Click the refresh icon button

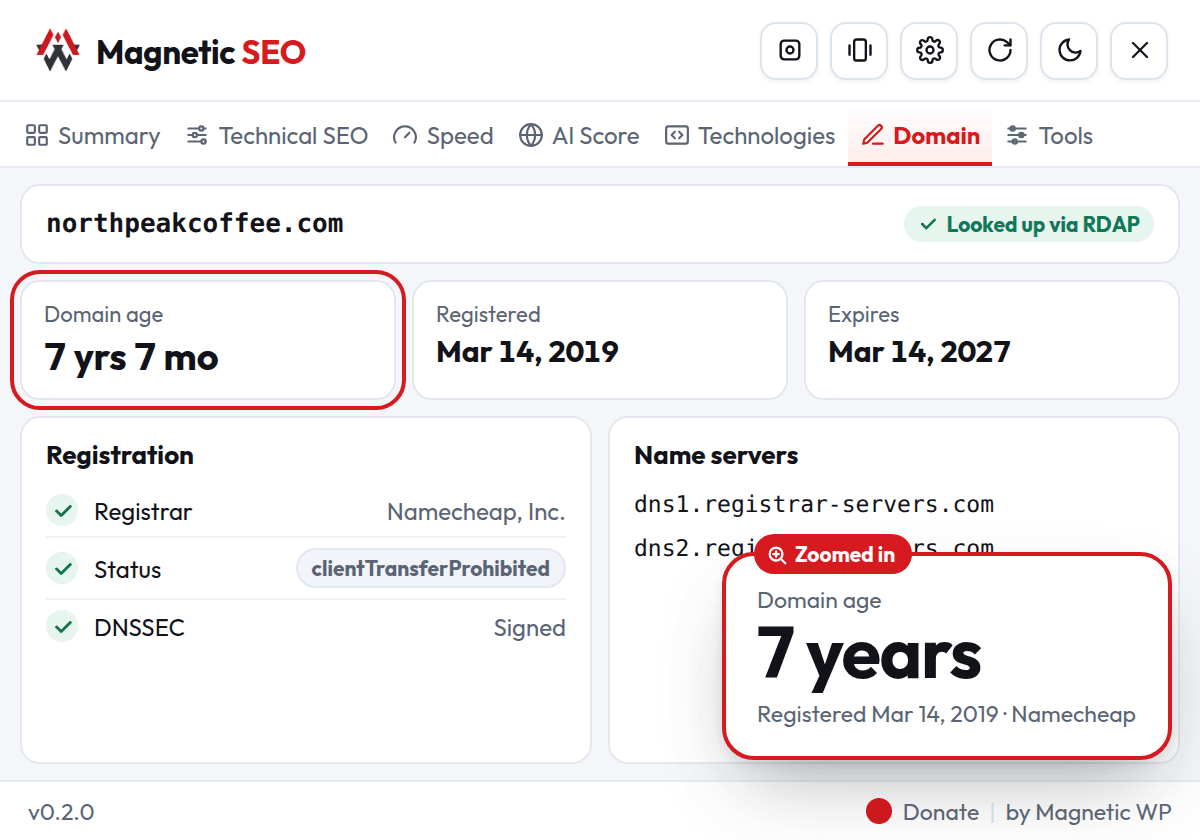(x=1000, y=50)
